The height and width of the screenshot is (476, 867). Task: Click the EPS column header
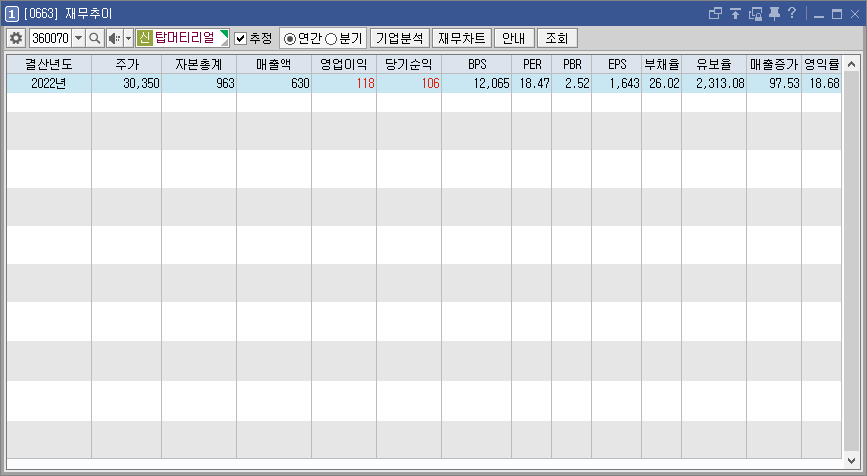617,64
